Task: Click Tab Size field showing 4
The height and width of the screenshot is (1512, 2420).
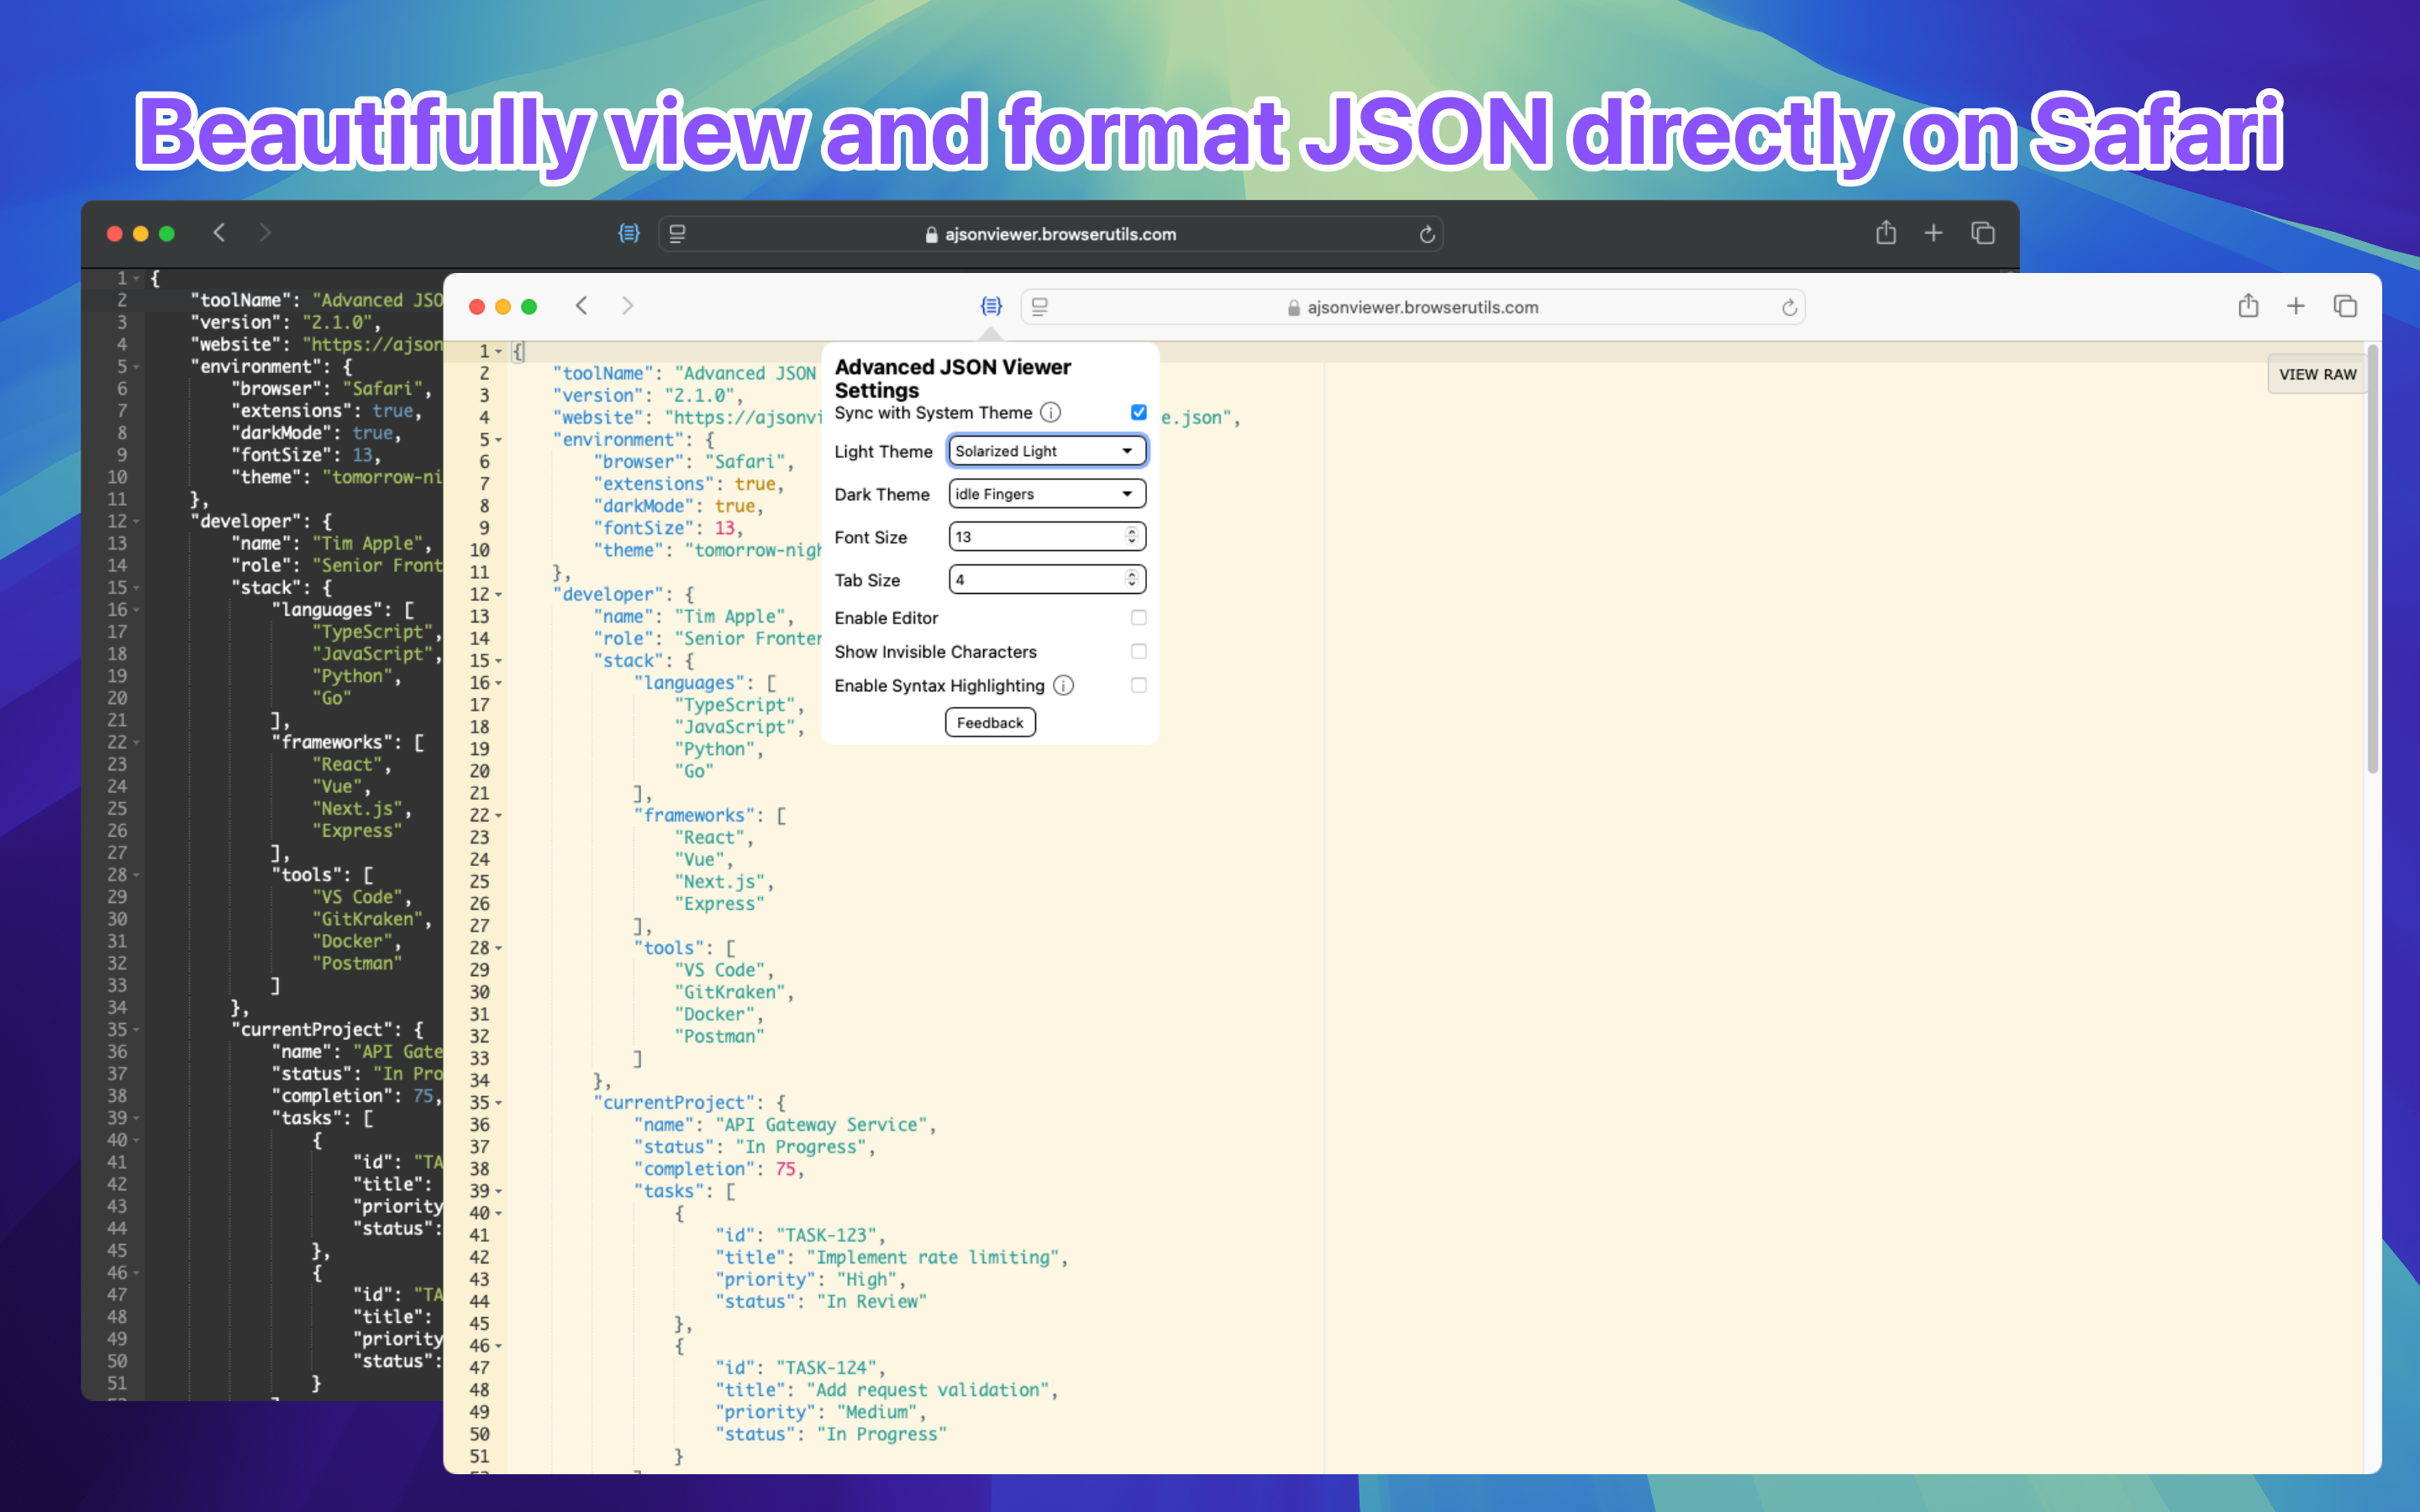Action: 1047,580
